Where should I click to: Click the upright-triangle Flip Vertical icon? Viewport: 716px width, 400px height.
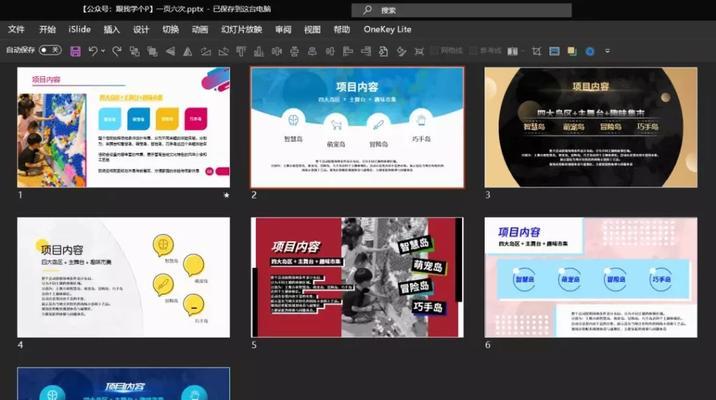pos(188,51)
